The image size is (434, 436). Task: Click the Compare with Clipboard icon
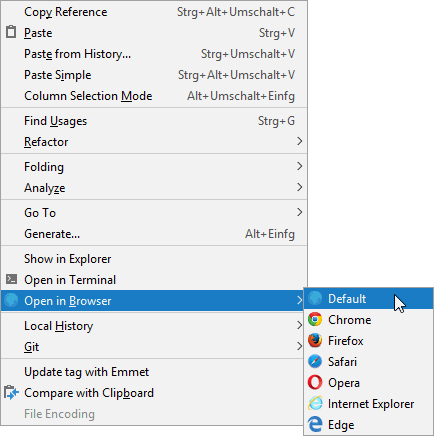pos(11,392)
